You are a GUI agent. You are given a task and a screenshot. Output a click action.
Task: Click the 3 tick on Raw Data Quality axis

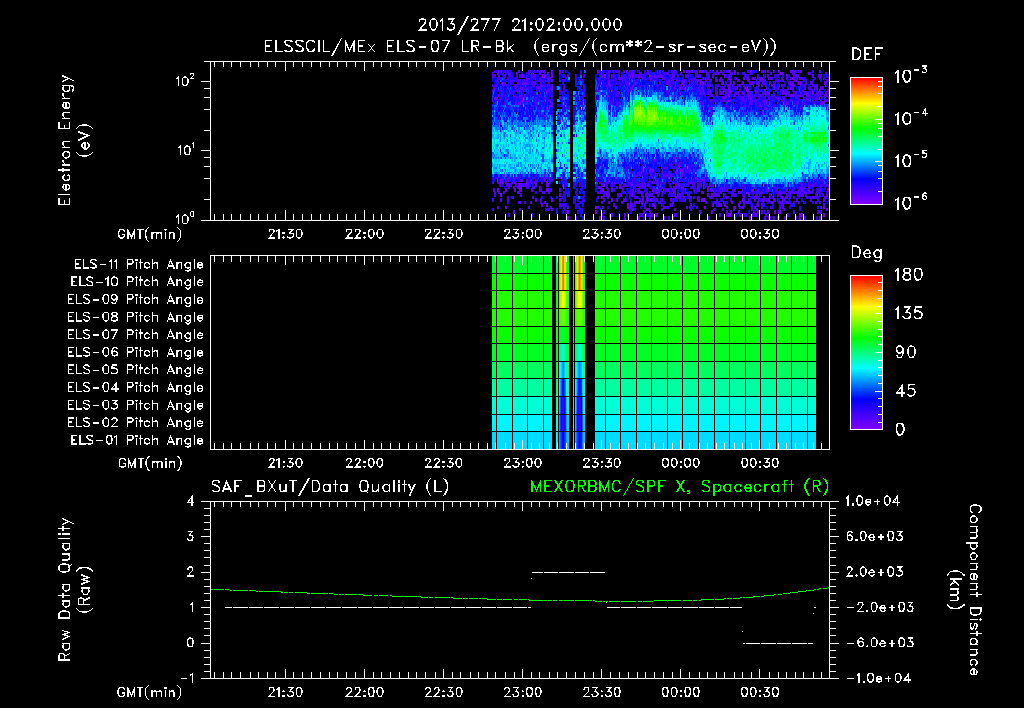(x=191, y=536)
